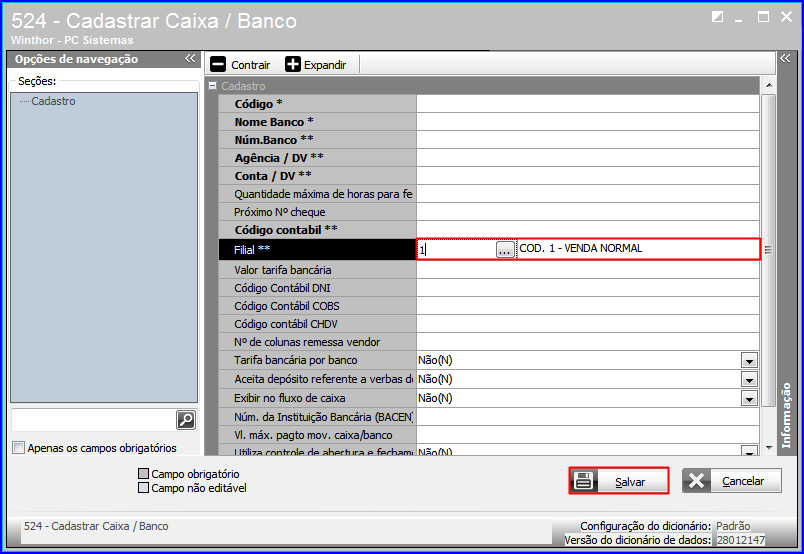Click the Código input field
804x554 pixels.
(588, 104)
